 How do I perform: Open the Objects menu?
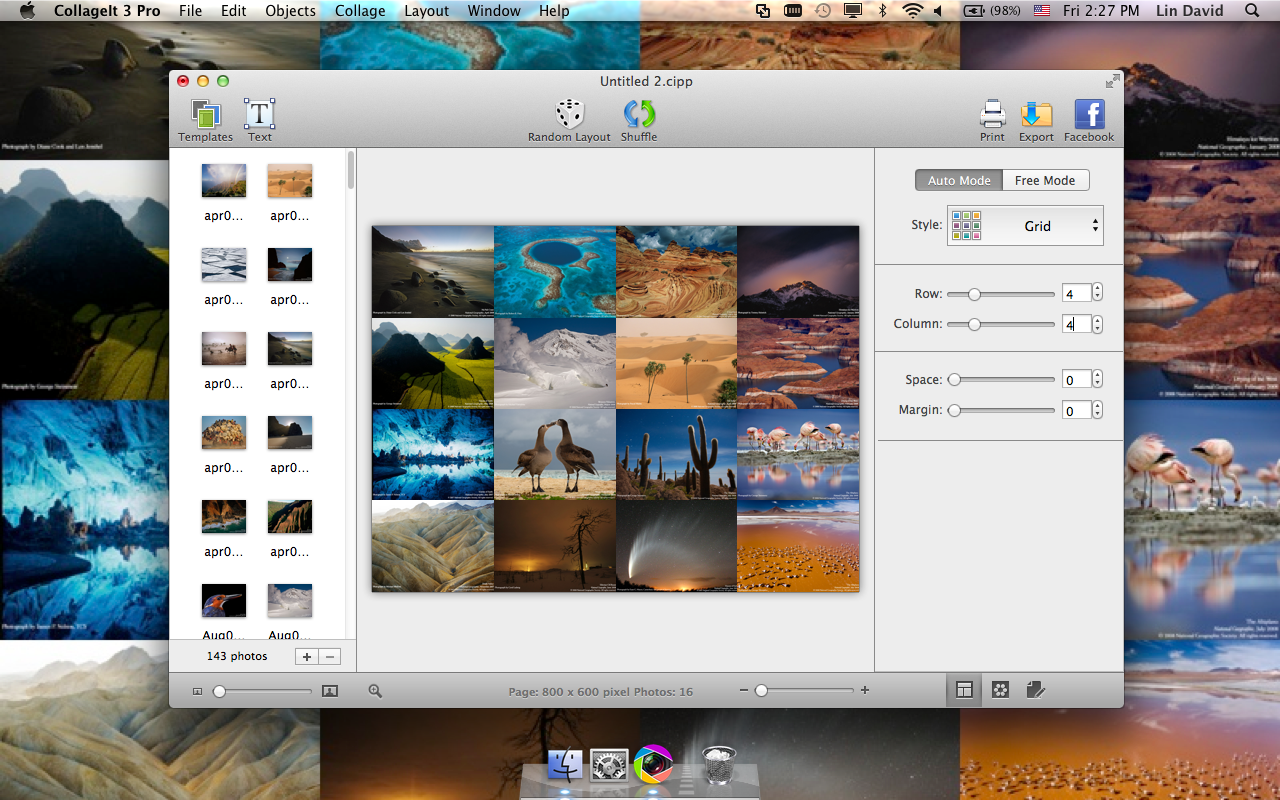(x=291, y=11)
